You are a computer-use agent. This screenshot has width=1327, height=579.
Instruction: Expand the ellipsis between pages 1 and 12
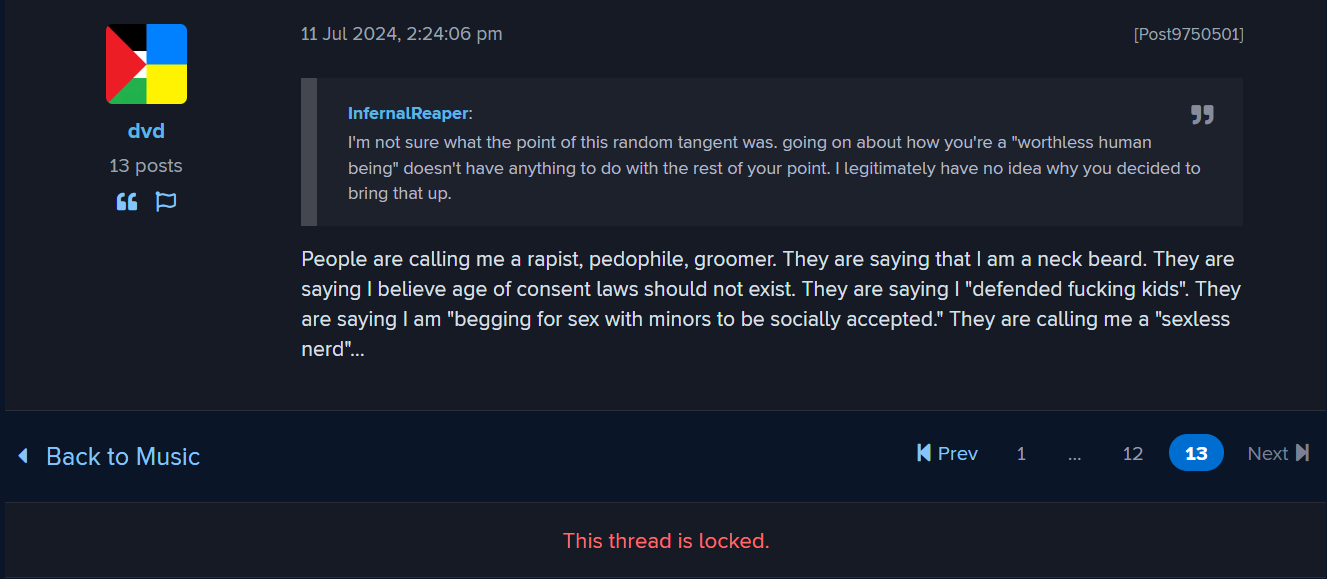pos(1075,454)
